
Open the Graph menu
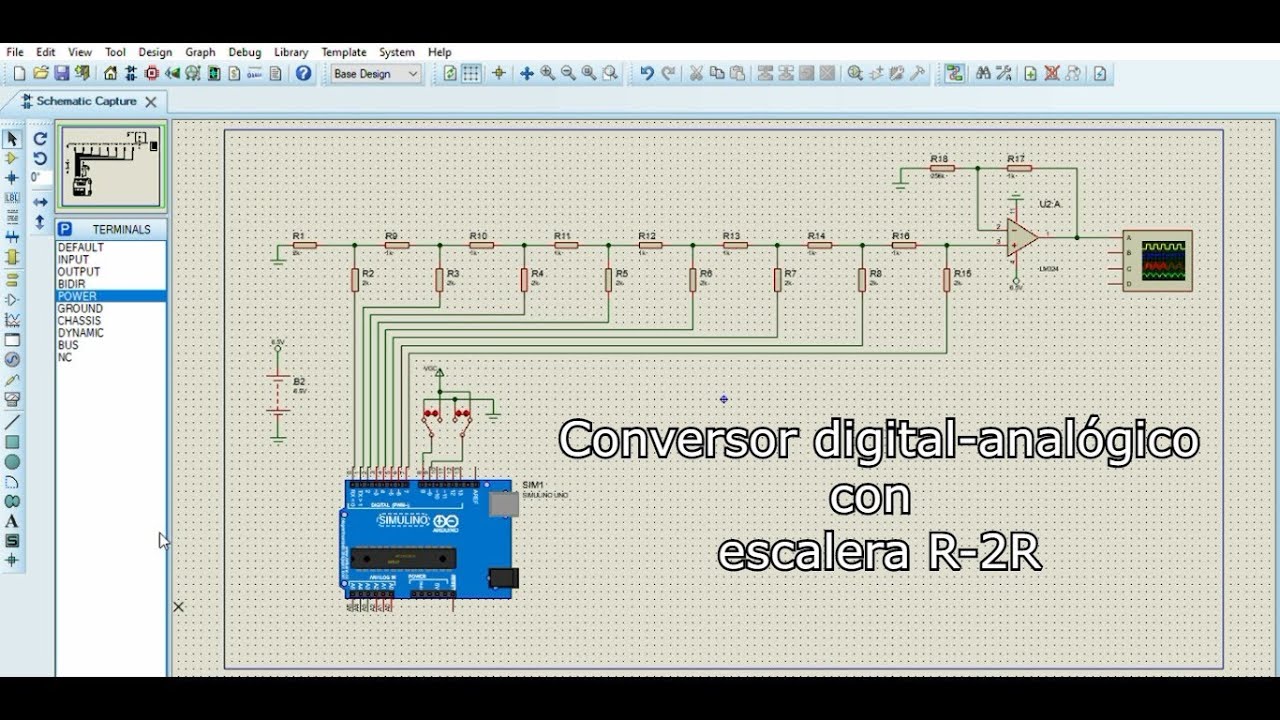point(200,52)
